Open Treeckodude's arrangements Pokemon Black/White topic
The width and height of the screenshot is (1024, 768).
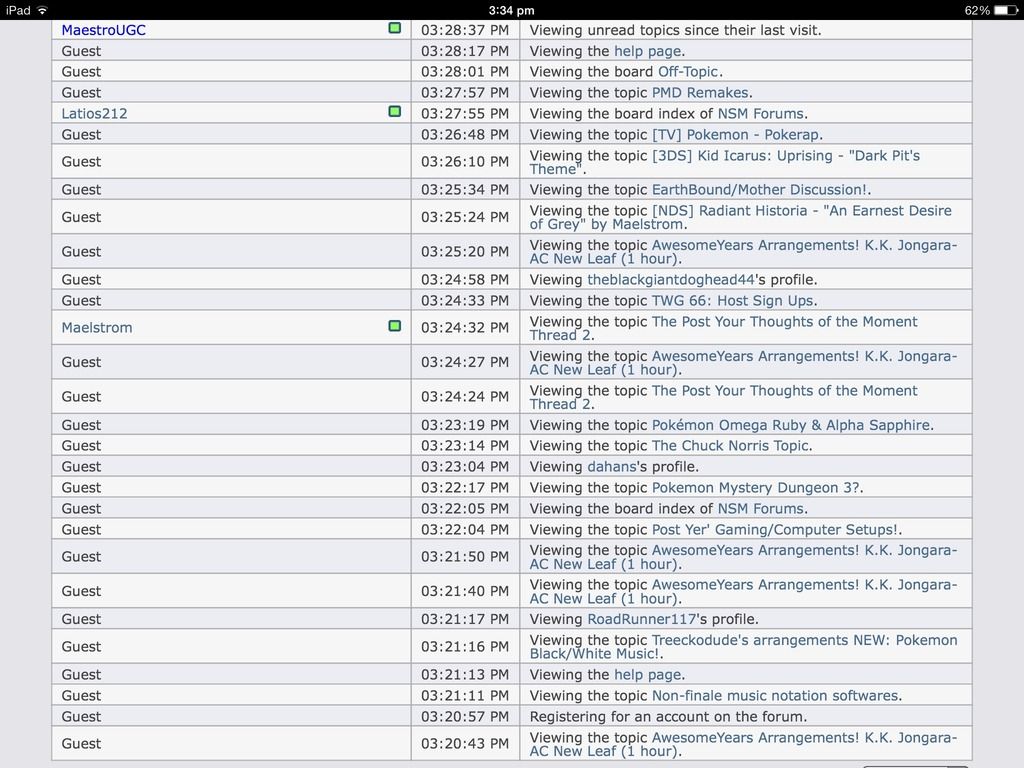point(743,647)
